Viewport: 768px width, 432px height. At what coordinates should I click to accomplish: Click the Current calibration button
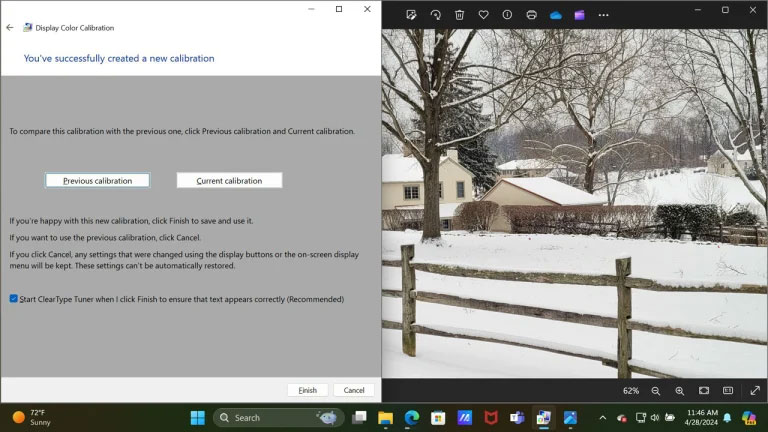[229, 180]
